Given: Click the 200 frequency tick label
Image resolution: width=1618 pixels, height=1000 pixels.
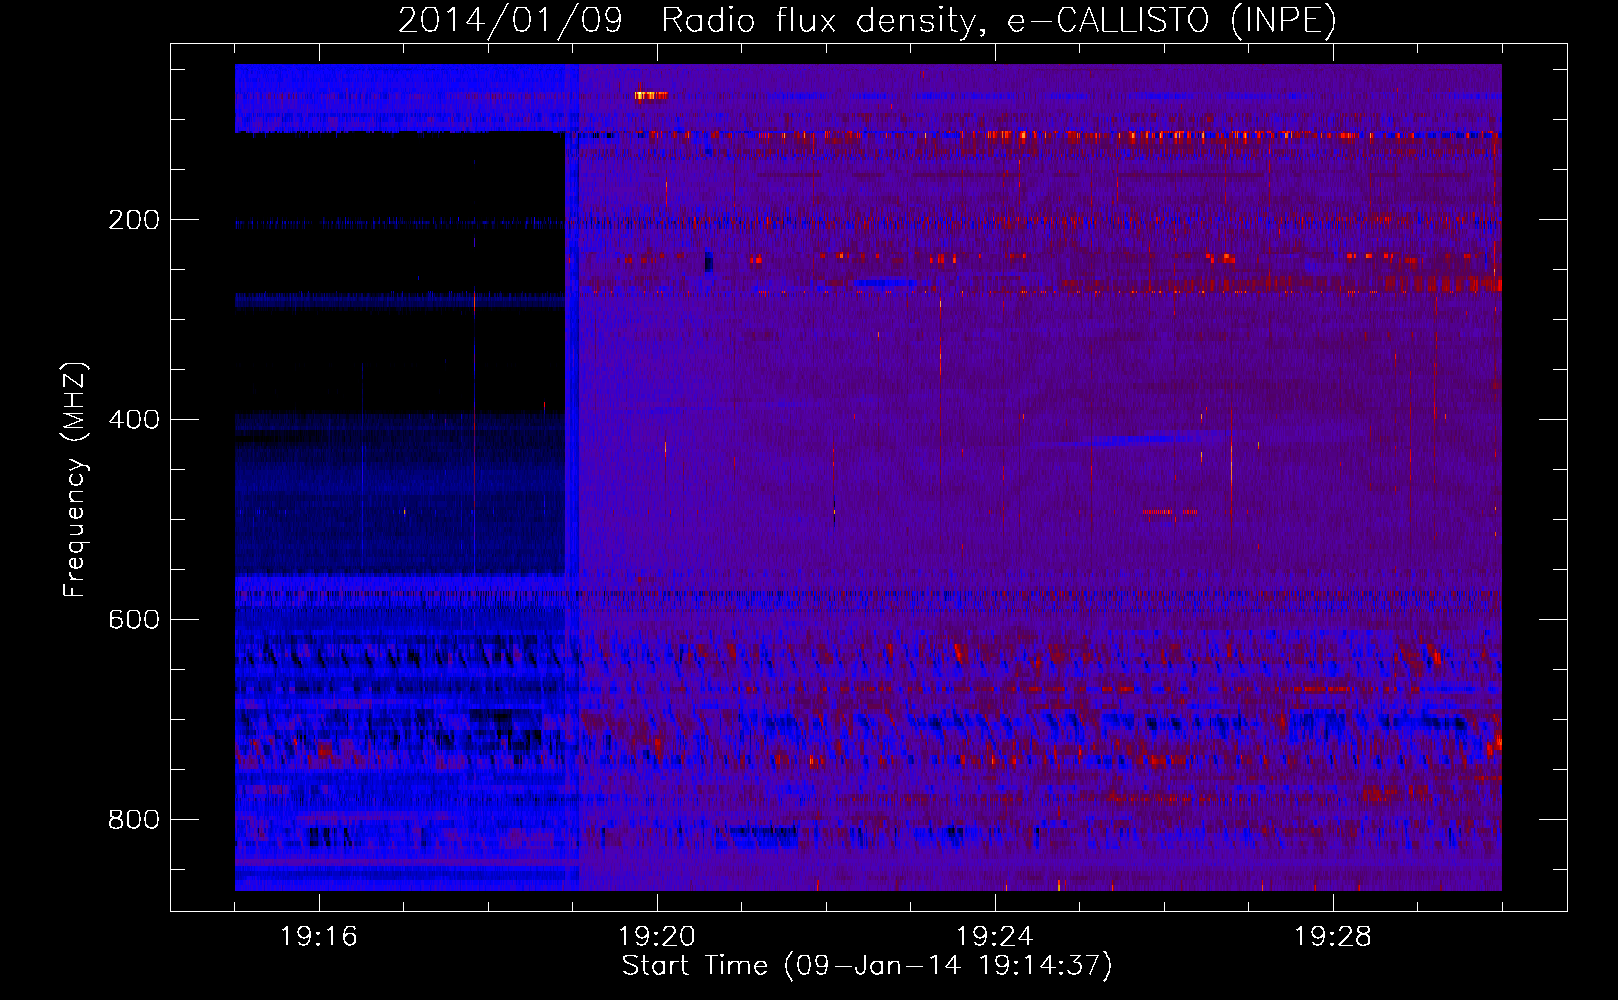Looking at the screenshot, I should coord(134,220).
